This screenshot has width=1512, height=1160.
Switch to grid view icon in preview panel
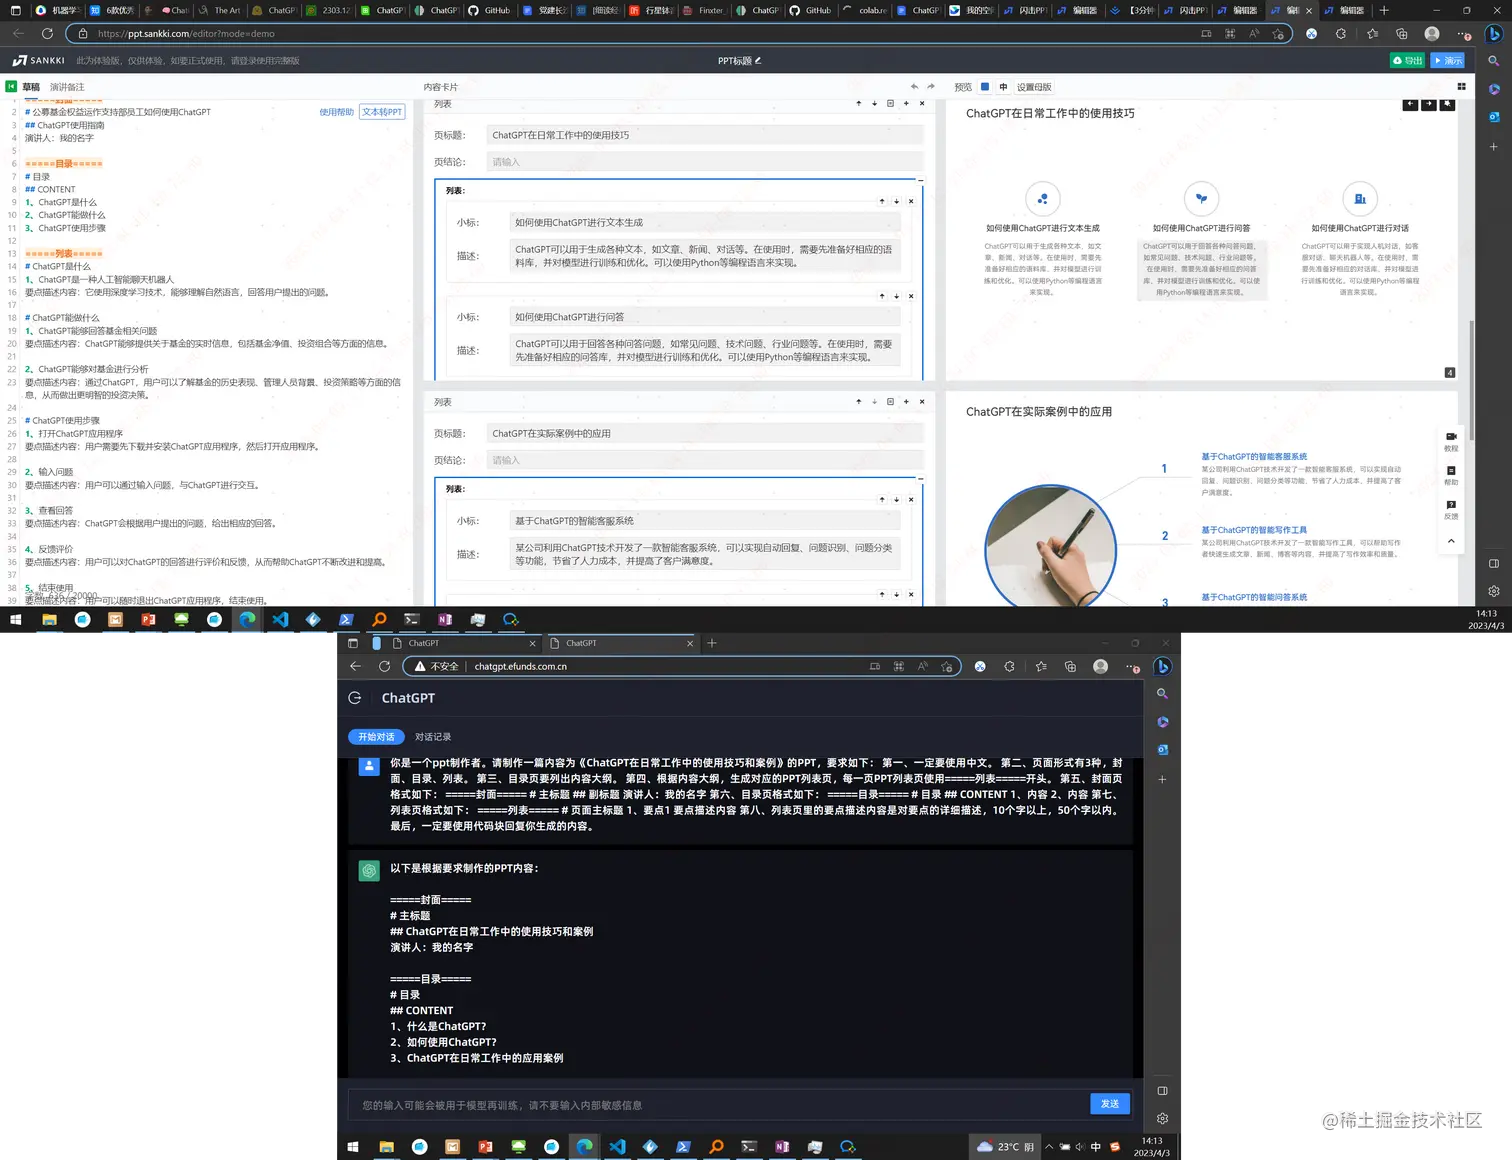click(x=1461, y=87)
